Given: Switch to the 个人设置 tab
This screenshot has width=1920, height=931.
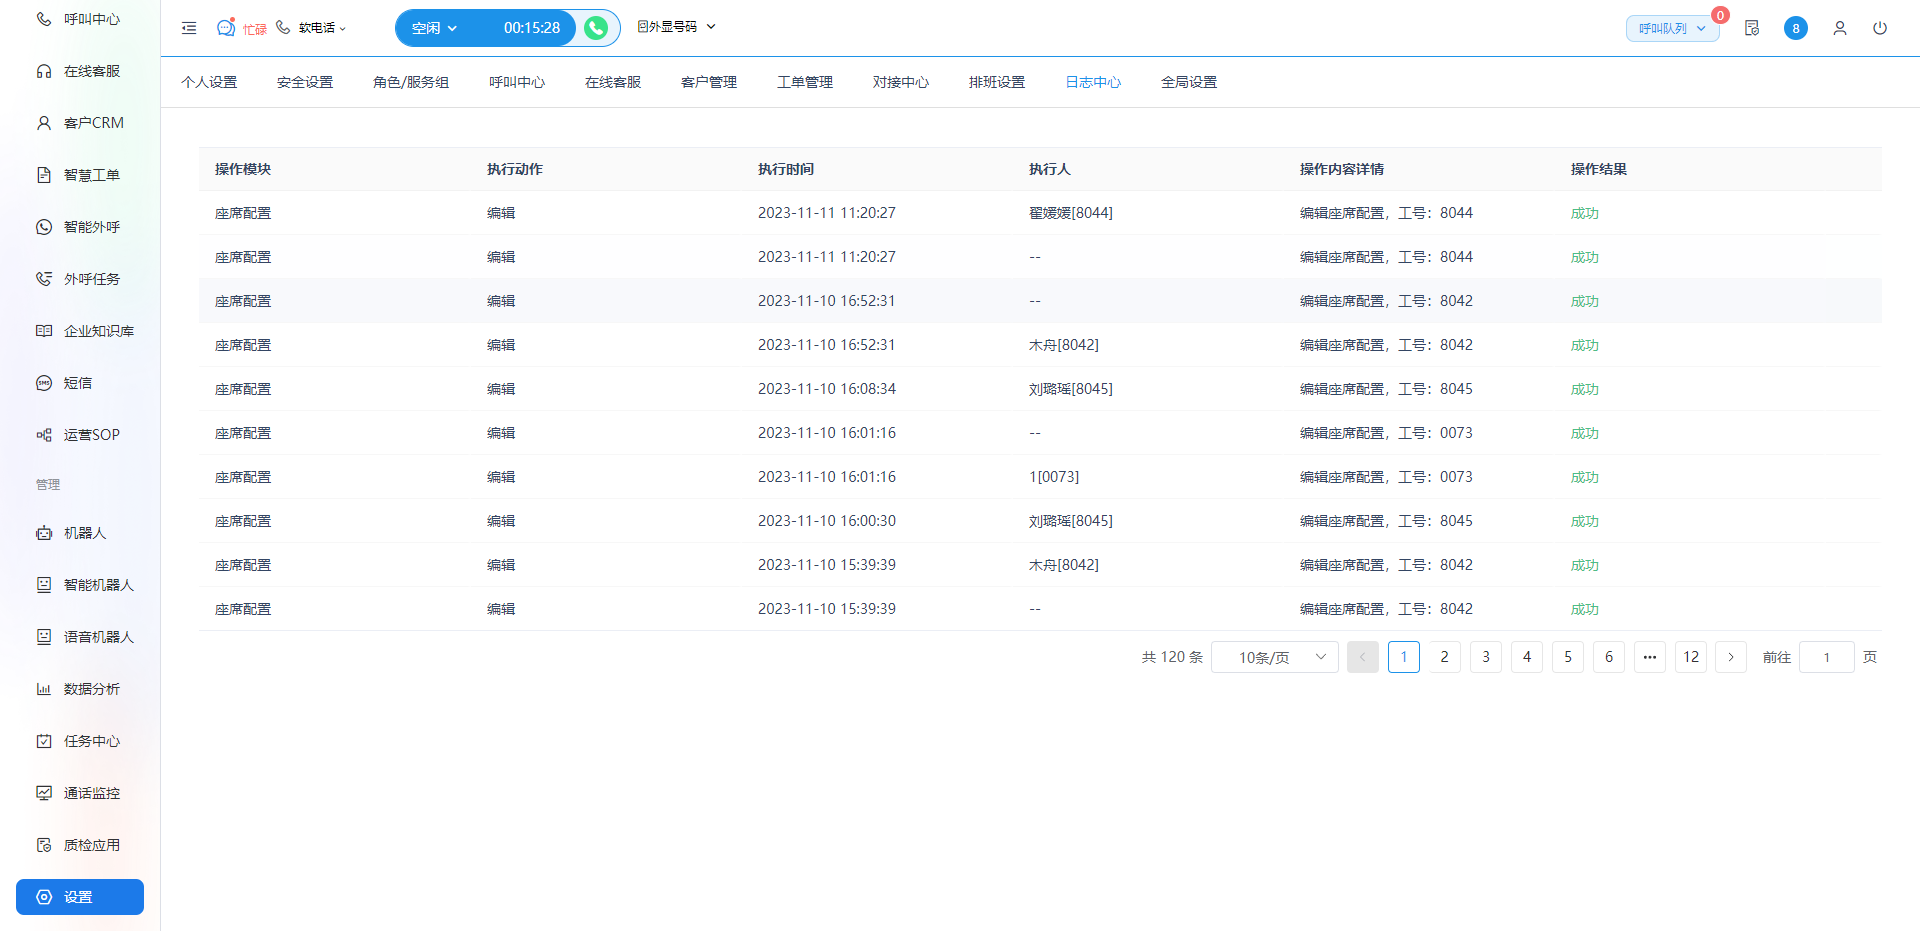Looking at the screenshot, I should pyautogui.click(x=209, y=82).
